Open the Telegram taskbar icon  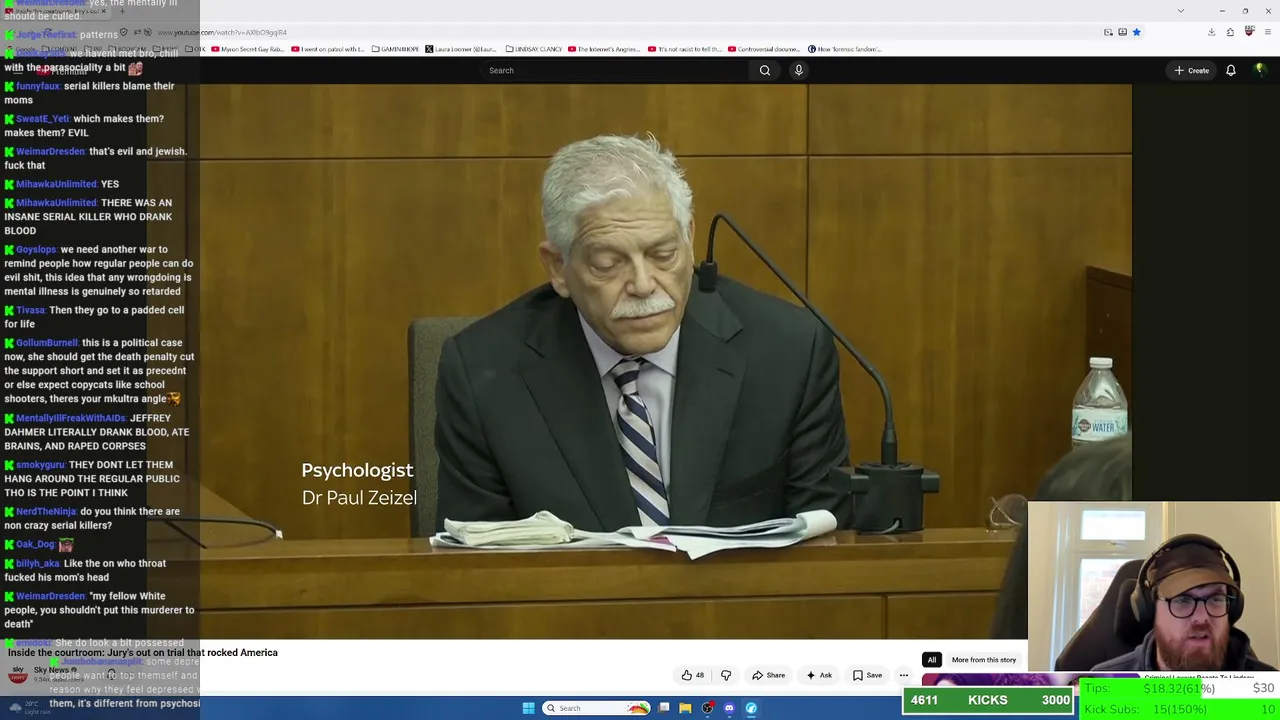tap(751, 708)
